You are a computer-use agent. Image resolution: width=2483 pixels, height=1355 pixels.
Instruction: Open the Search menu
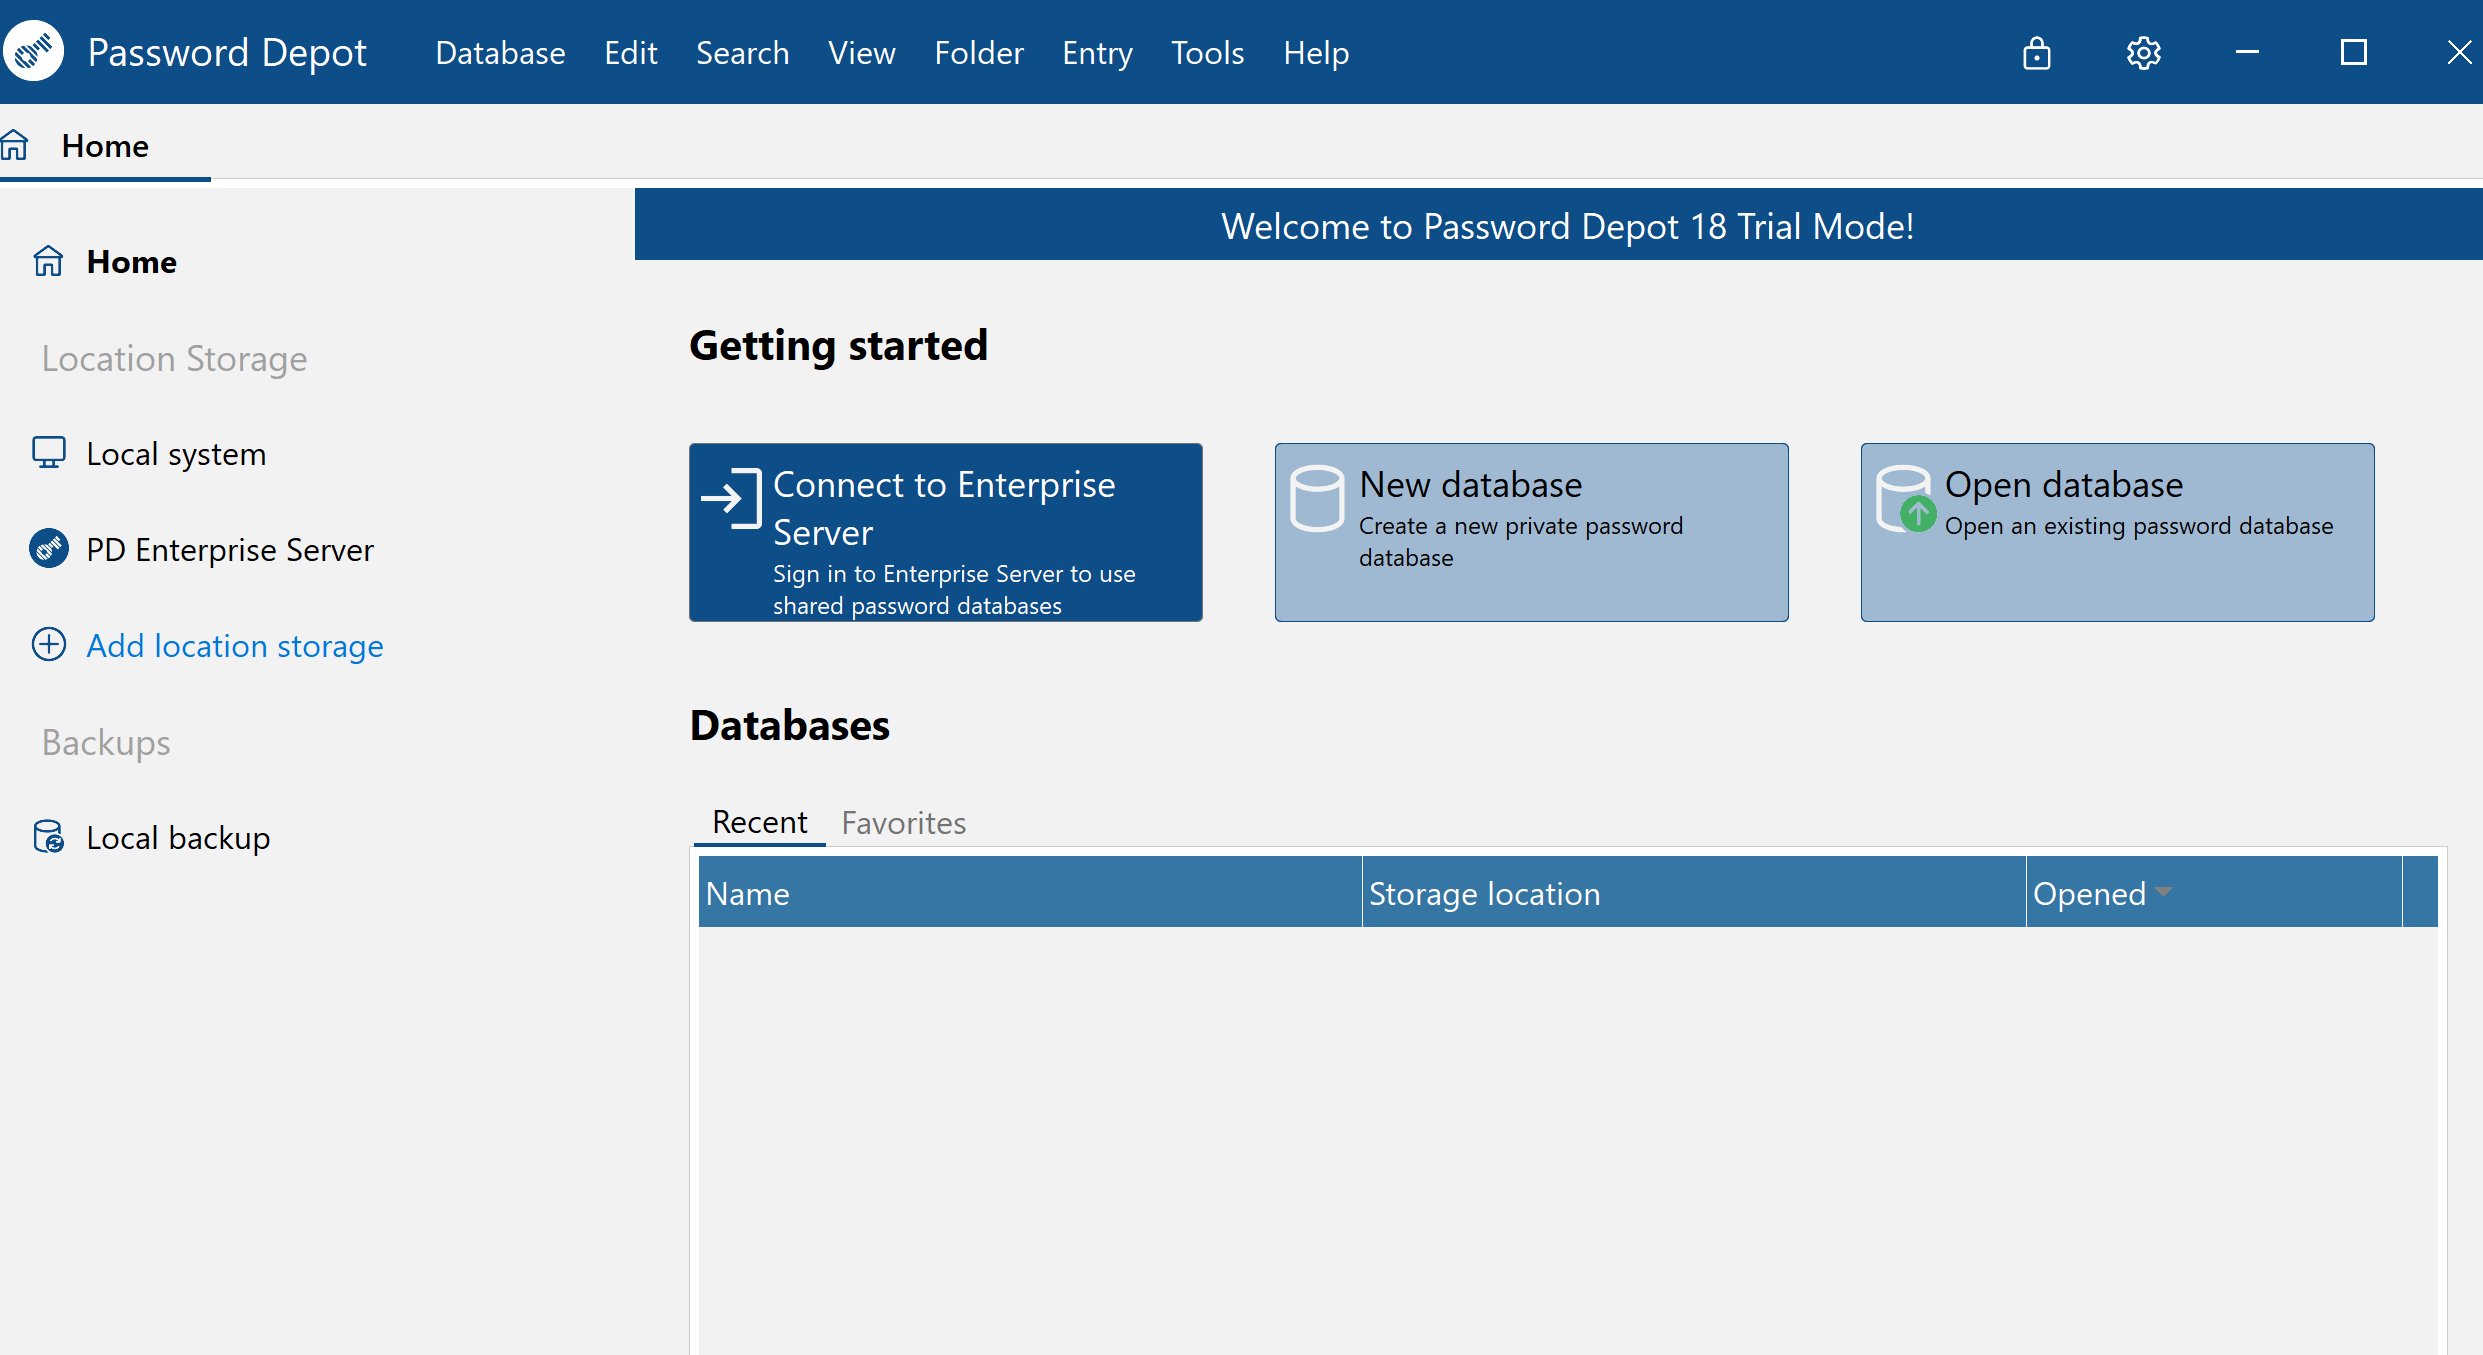(x=742, y=52)
